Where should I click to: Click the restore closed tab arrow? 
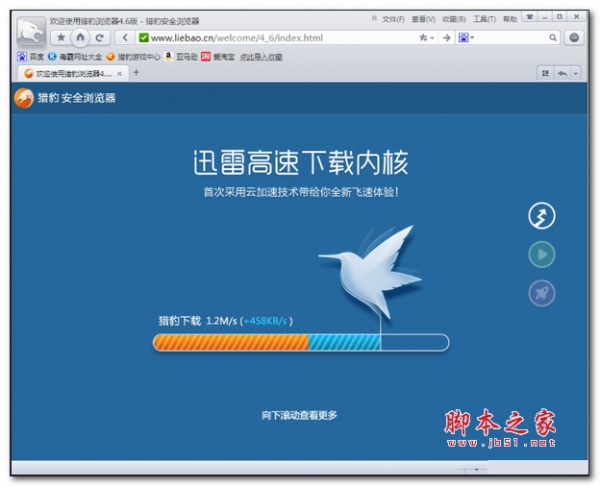[562, 73]
